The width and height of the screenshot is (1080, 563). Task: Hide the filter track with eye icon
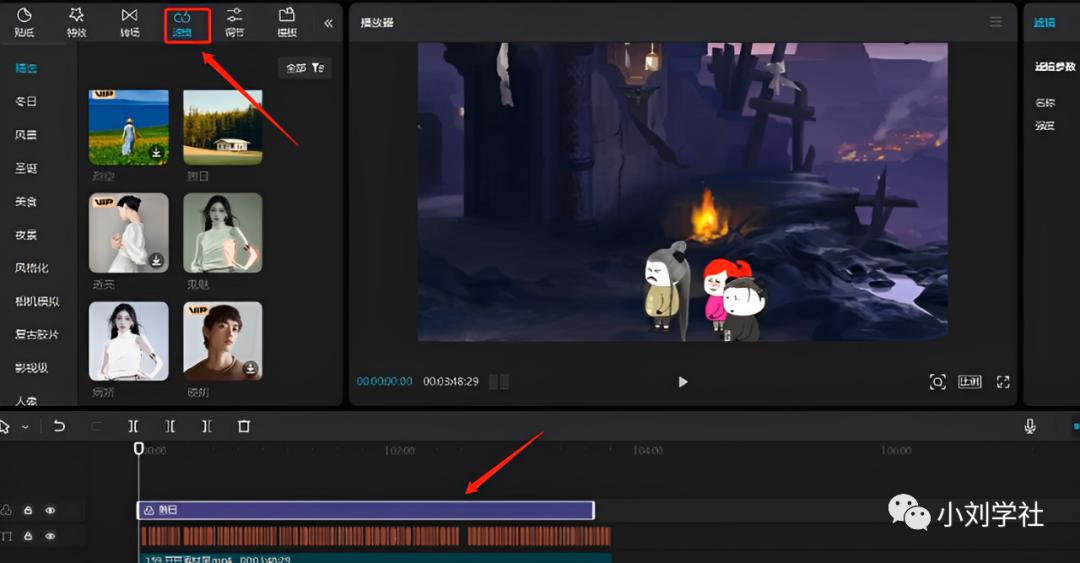[50, 511]
